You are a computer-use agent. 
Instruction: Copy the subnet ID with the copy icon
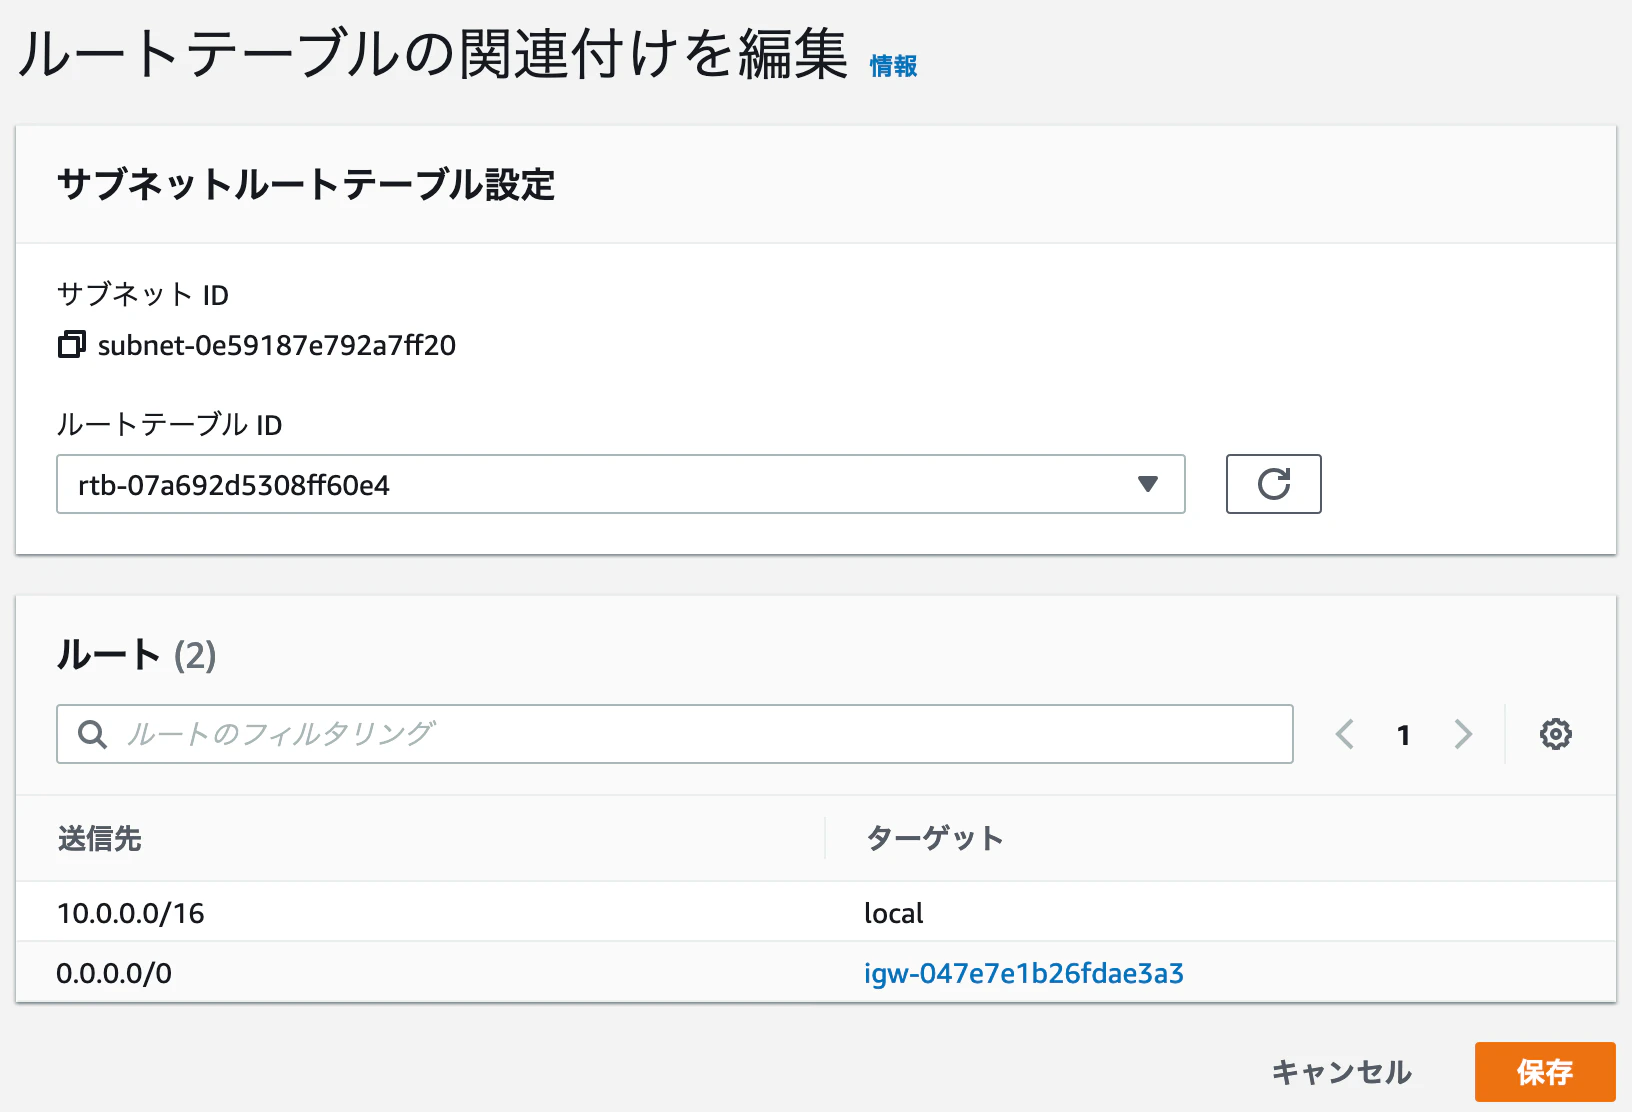pyautogui.click(x=71, y=345)
